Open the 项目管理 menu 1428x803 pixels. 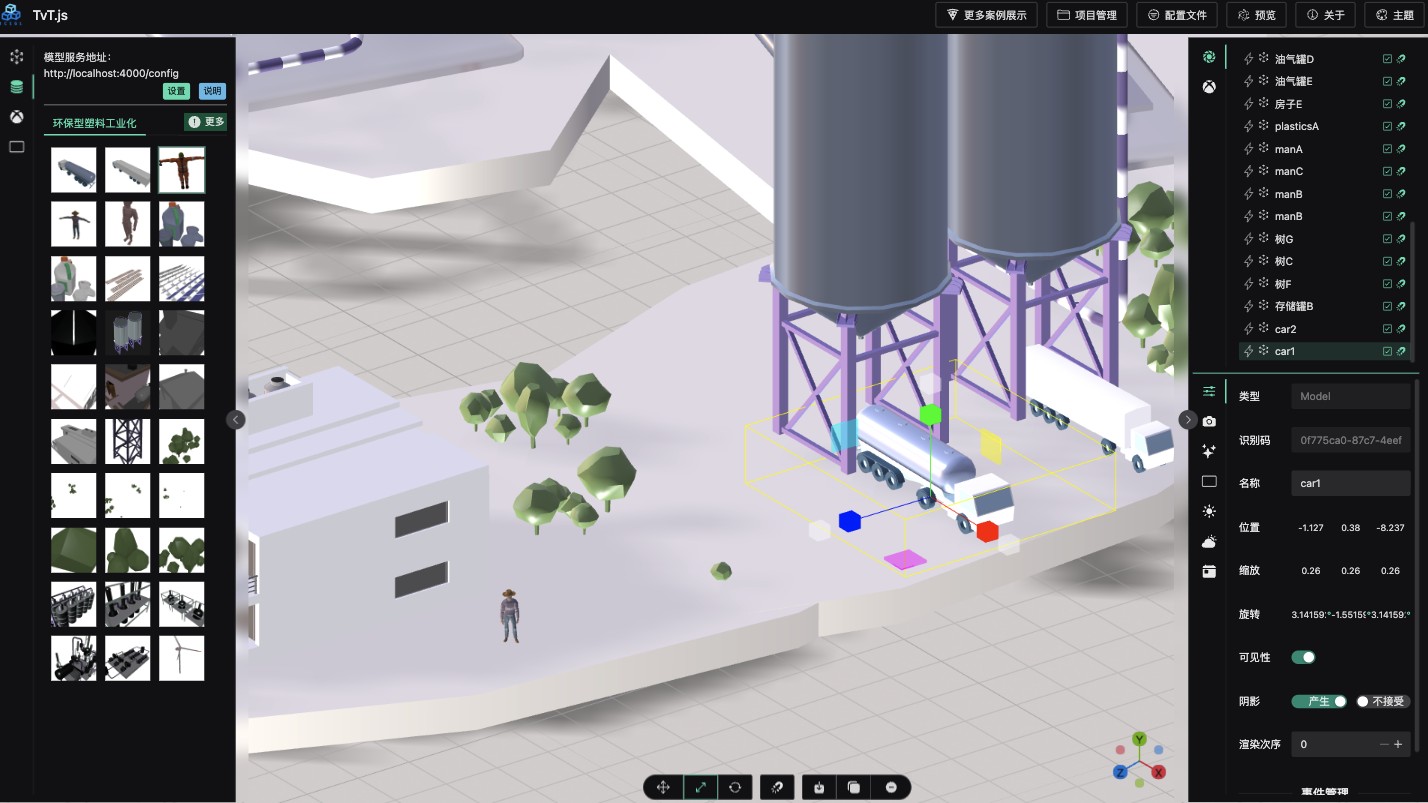pos(1087,15)
